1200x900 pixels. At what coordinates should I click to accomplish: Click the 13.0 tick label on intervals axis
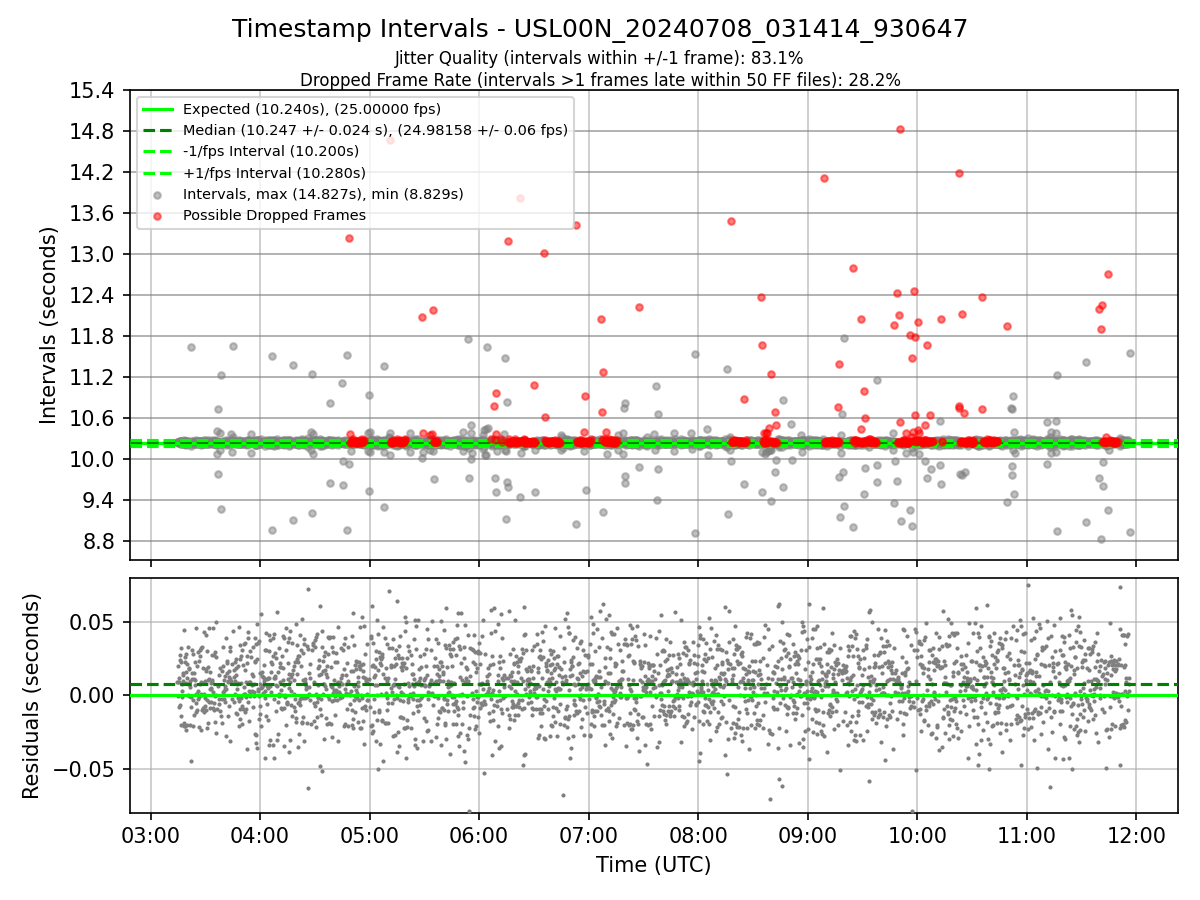93,255
